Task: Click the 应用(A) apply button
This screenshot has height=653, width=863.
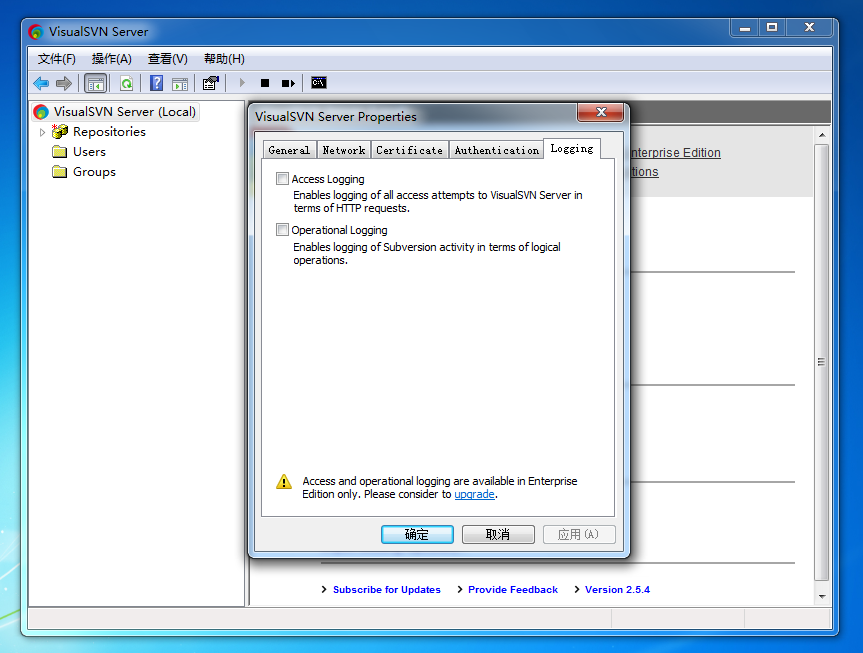Action: 579,534
